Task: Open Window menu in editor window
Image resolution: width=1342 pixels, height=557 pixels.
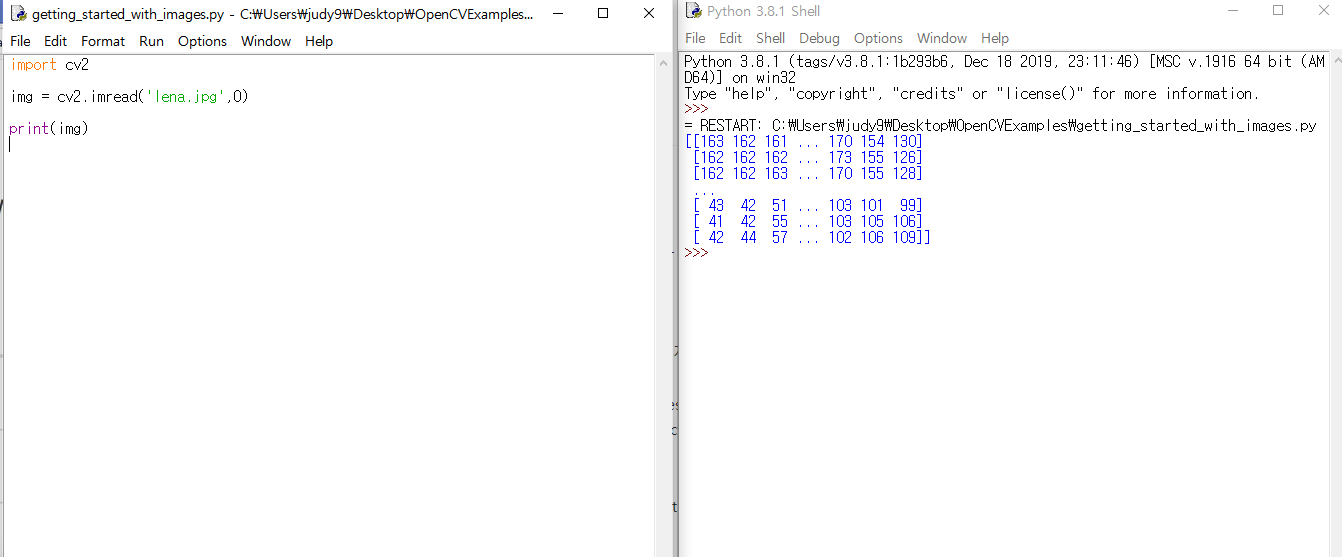Action: click(x=266, y=41)
